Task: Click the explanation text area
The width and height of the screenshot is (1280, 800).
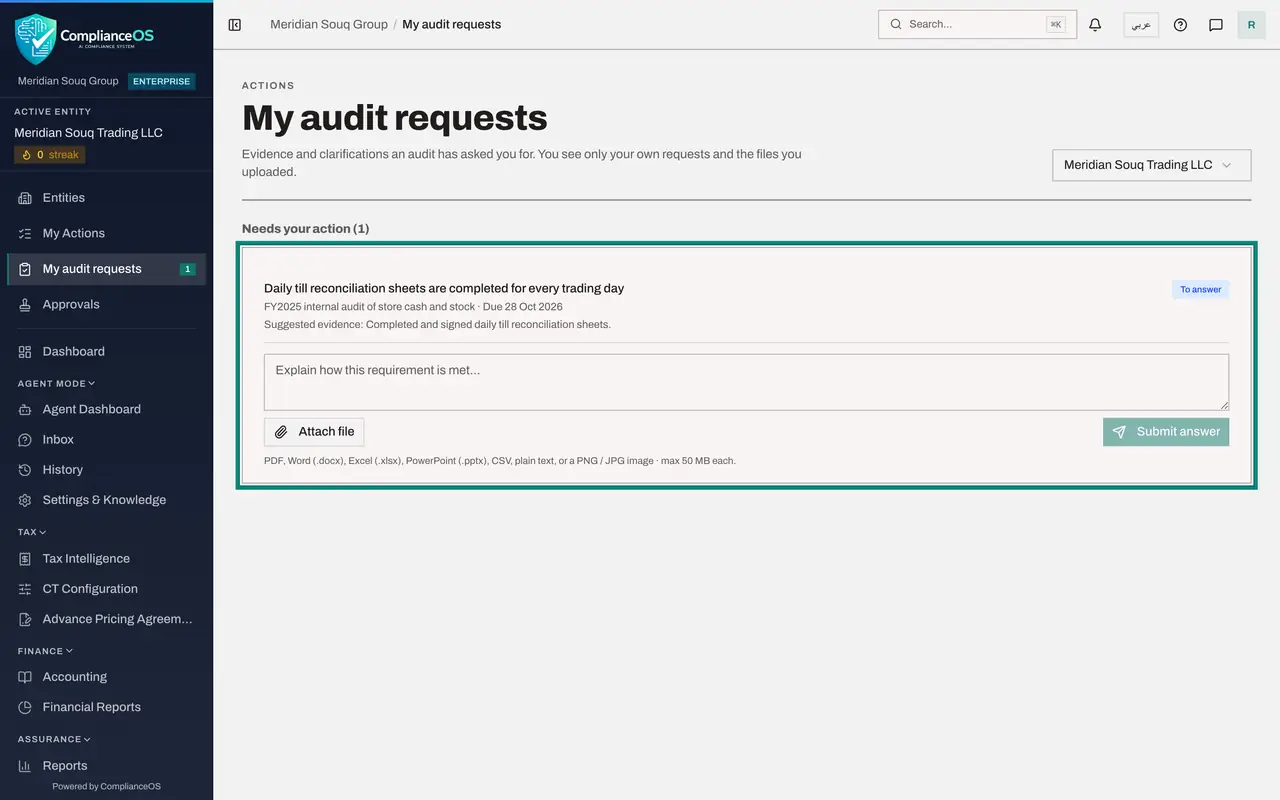Action: pyautogui.click(x=746, y=382)
